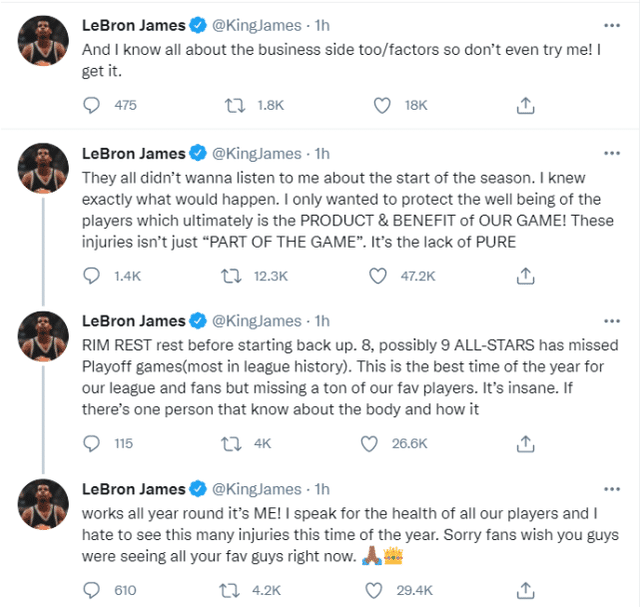Reply to tweet with 1.4K comments

coord(91,276)
